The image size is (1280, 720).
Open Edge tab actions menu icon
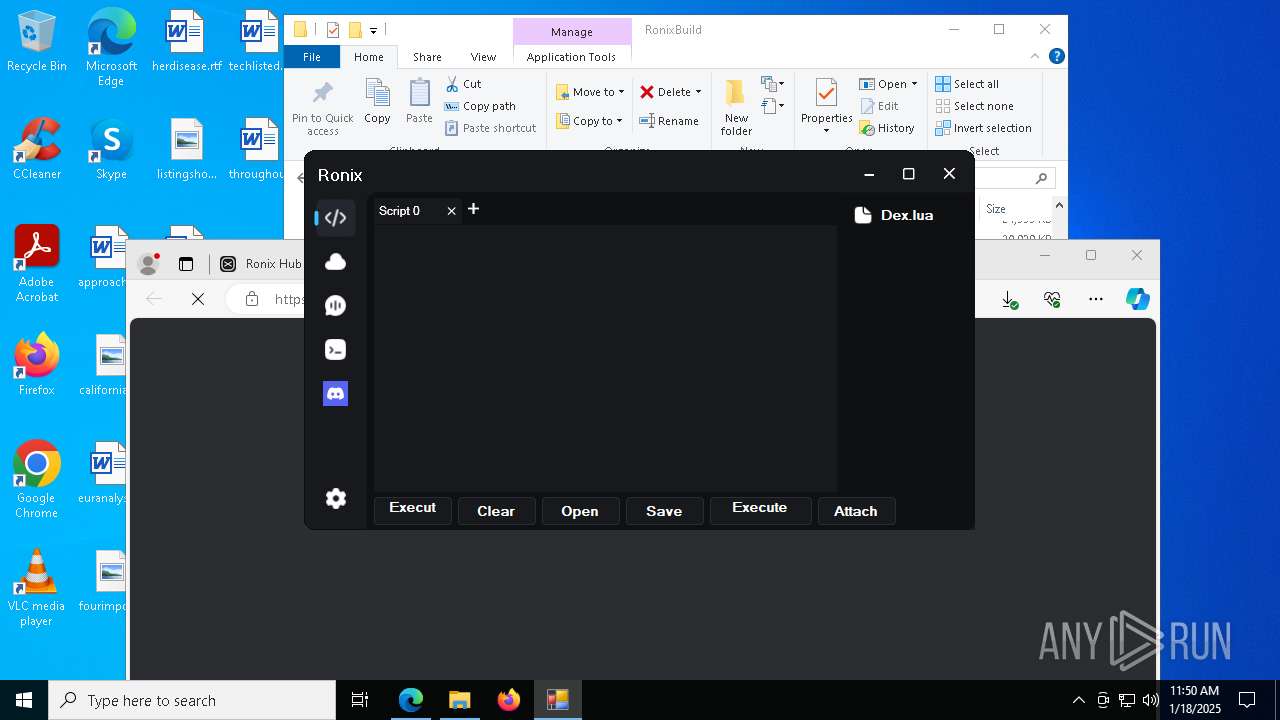tap(186, 264)
